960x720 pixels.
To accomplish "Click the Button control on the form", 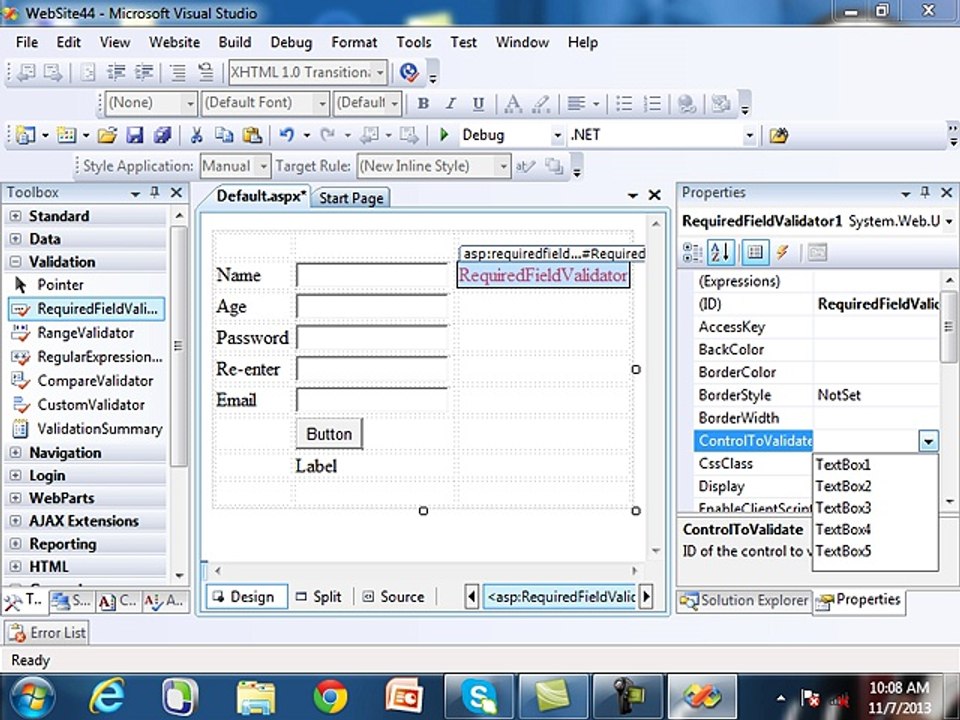I will tap(329, 434).
